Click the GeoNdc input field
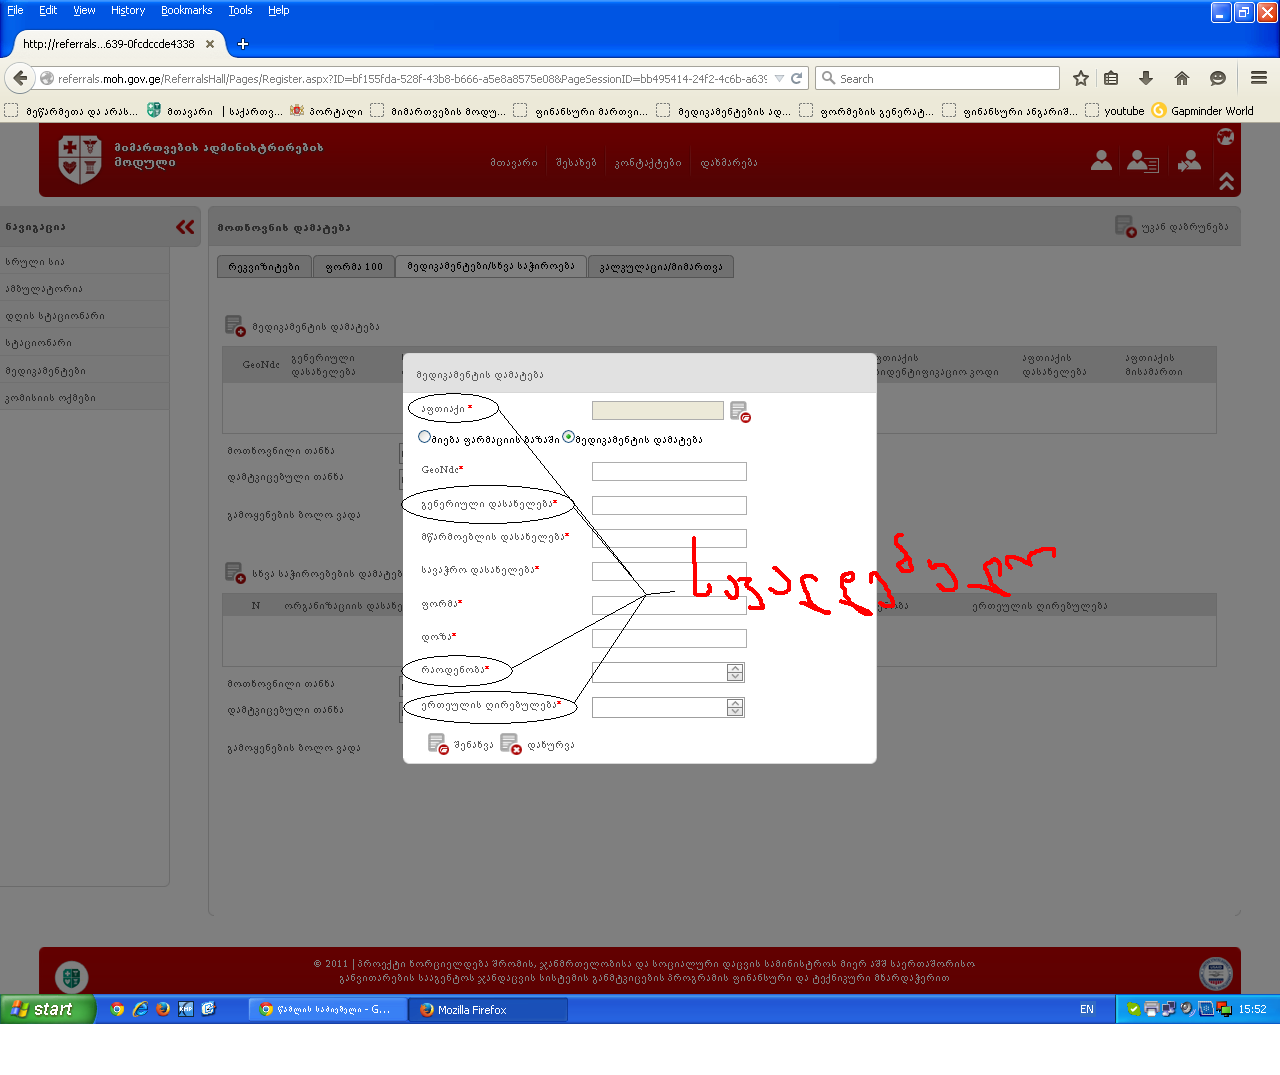 click(669, 471)
